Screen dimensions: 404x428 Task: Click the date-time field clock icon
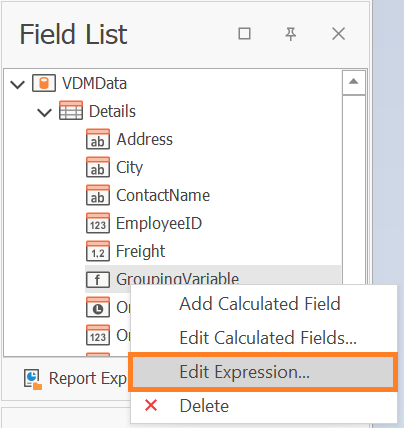point(98,307)
